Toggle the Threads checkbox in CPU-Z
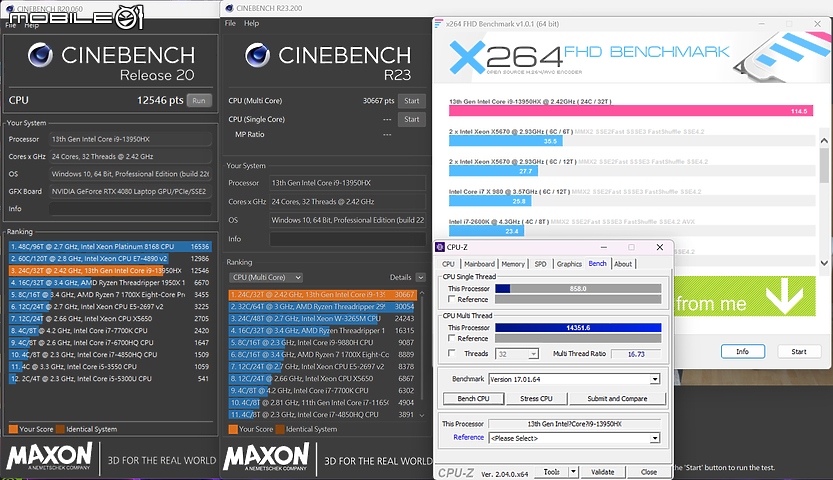833x480 pixels. pos(452,353)
